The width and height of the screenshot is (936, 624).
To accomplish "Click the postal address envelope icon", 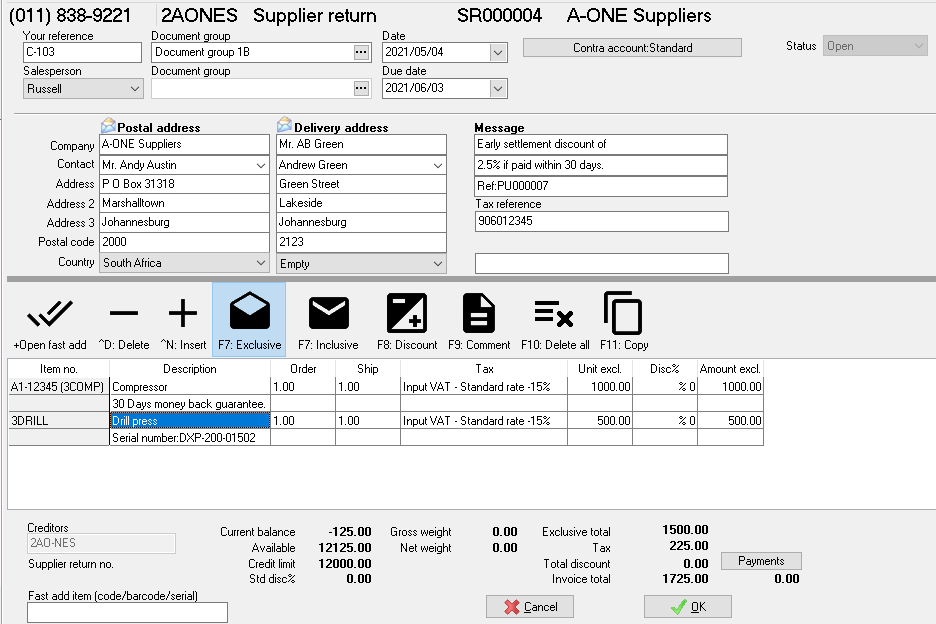I will point(109,126).
